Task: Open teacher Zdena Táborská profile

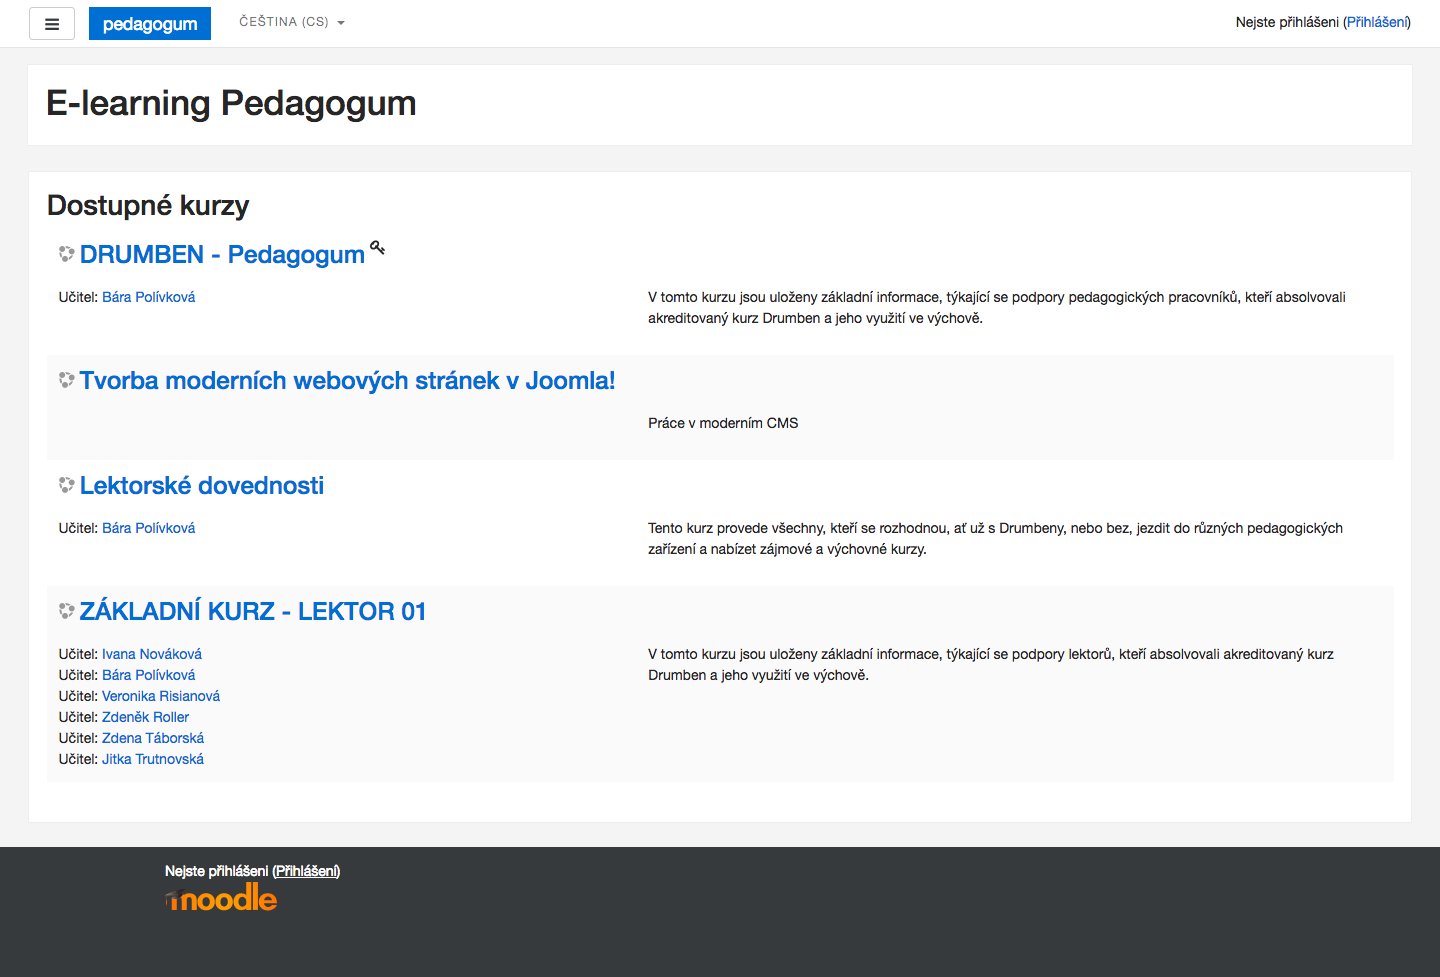Action: [153, 738]
